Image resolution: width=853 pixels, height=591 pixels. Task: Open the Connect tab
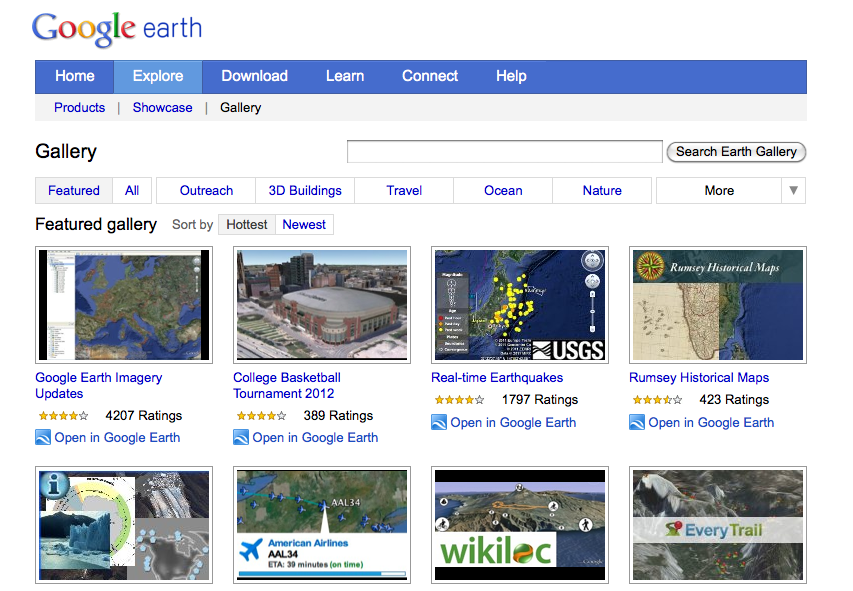coord(430,76)
